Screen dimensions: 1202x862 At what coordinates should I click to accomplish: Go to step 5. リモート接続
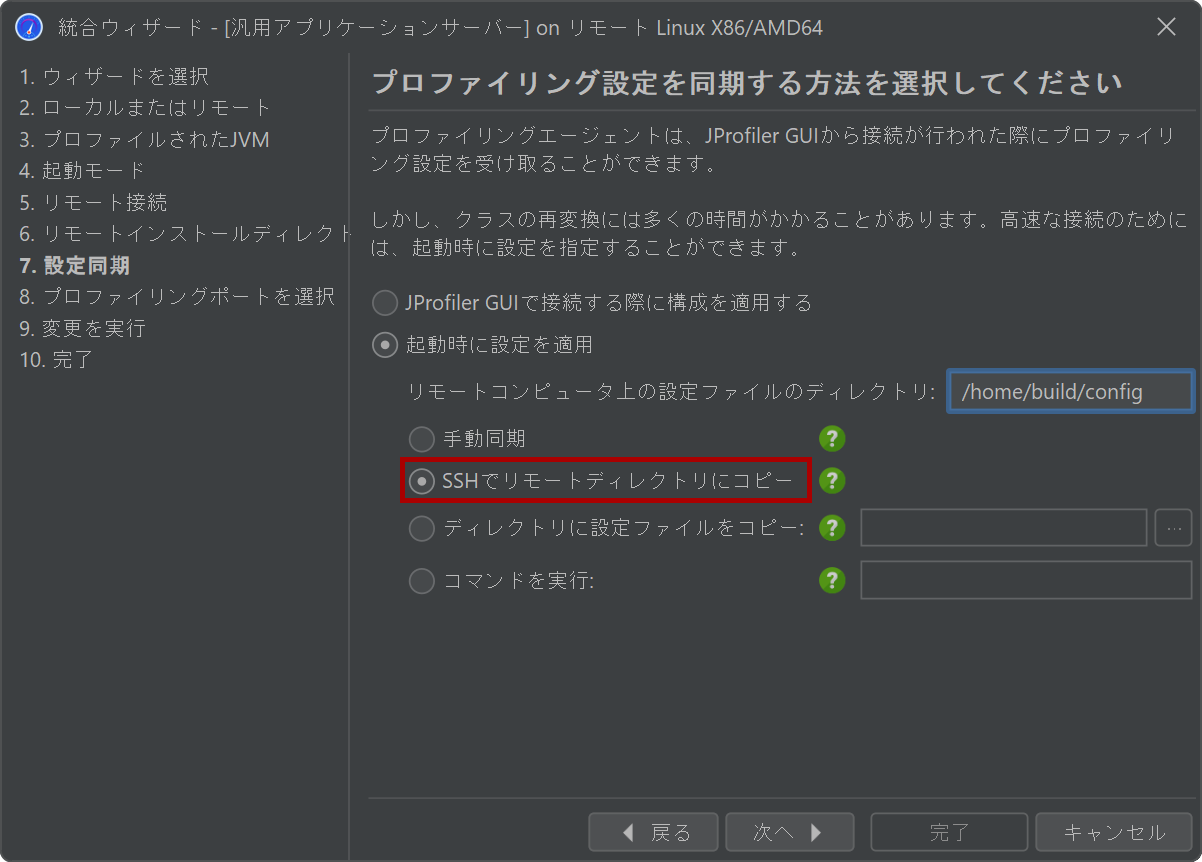[93, 203]
